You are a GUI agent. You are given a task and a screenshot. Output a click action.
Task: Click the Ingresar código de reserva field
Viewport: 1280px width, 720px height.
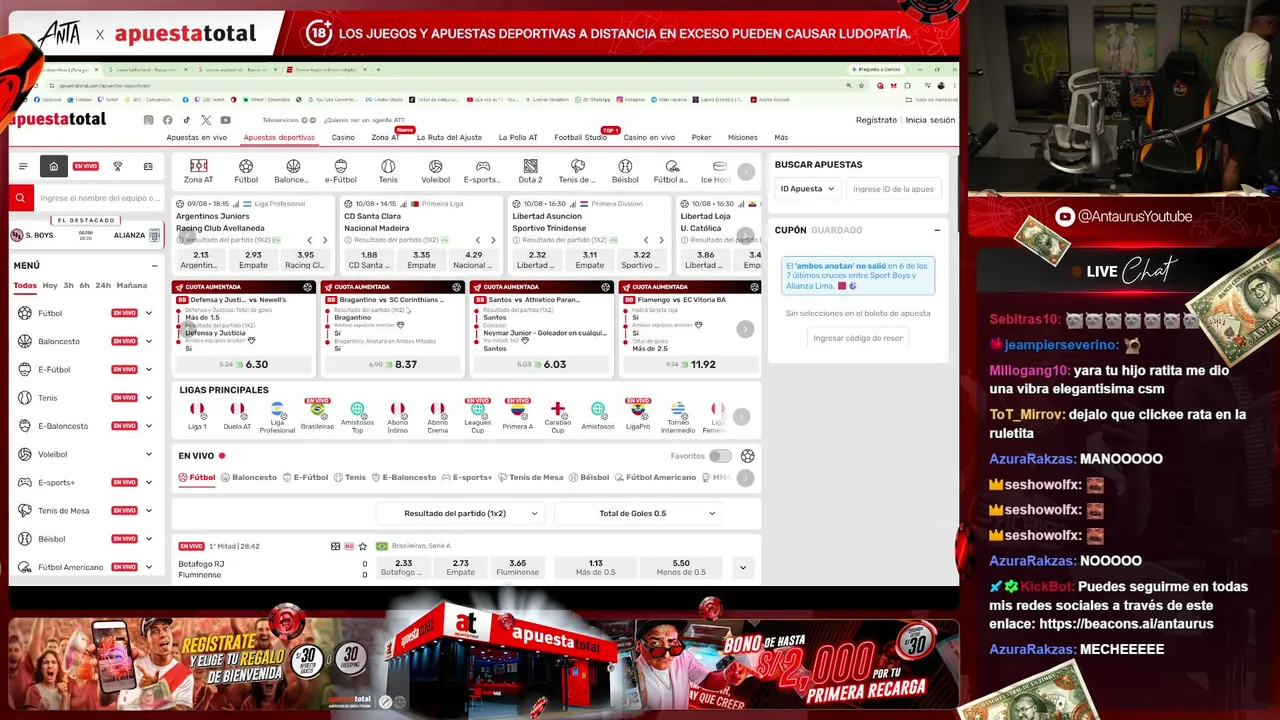tap(858, 338)
